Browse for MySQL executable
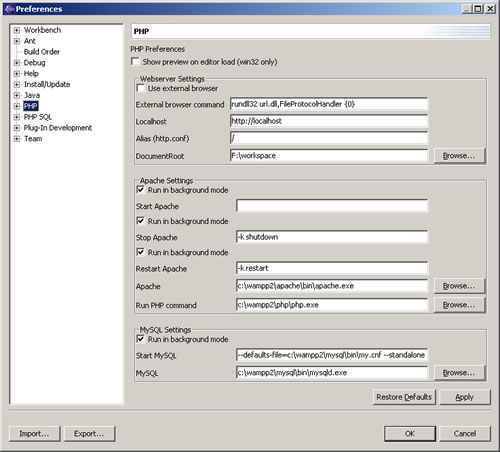Image resolution: width=500 pixels, height=452 pixels. tap(459, 373)
